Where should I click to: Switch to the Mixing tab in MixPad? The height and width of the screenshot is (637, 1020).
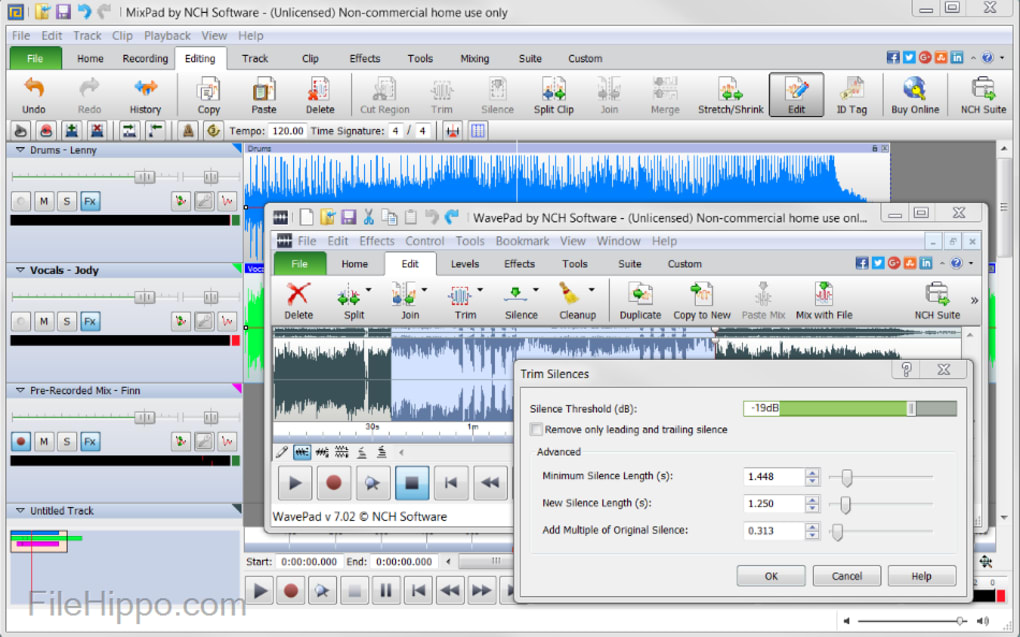tap(474, 58)
